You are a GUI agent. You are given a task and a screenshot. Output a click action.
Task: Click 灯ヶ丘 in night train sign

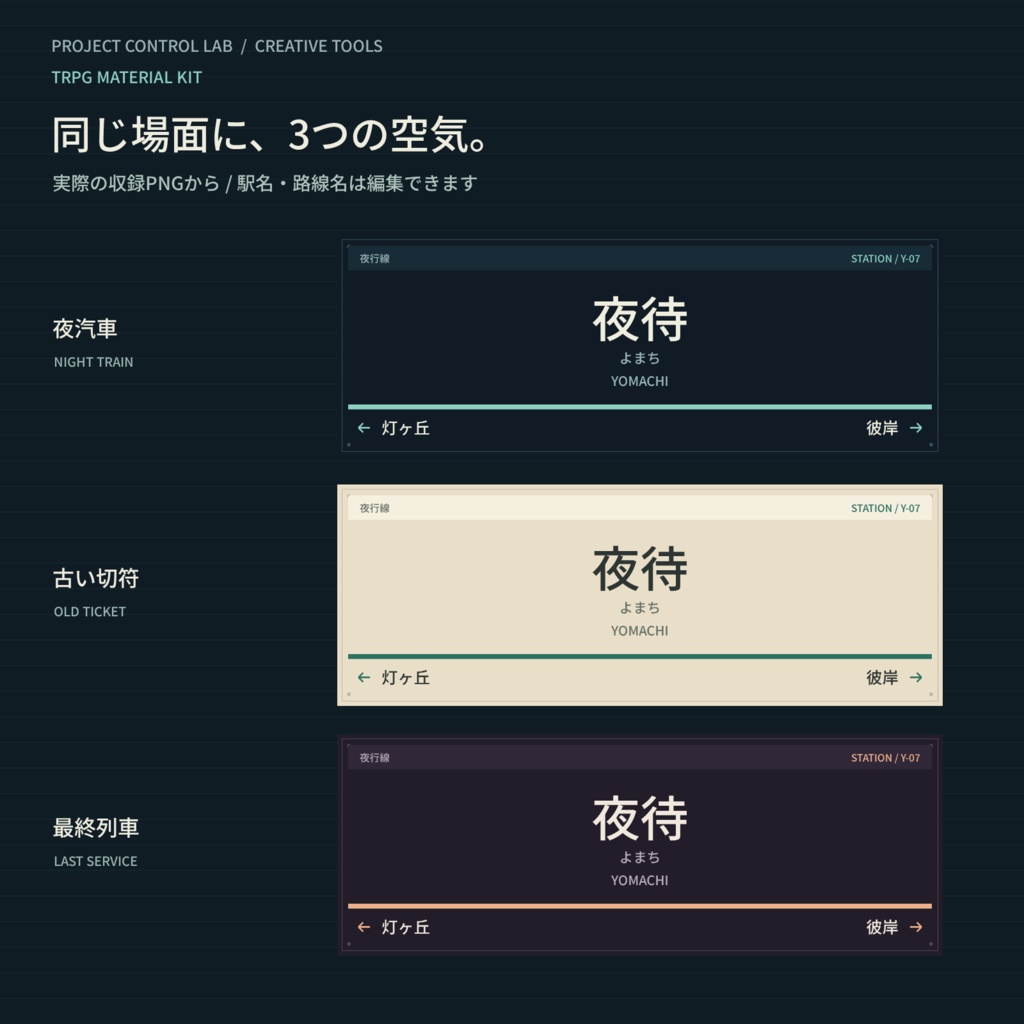(406, 428)
